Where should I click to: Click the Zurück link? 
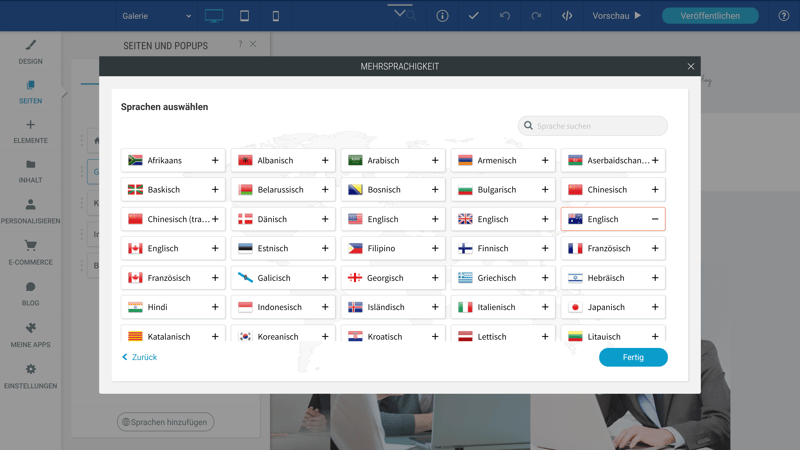[140, 357]
